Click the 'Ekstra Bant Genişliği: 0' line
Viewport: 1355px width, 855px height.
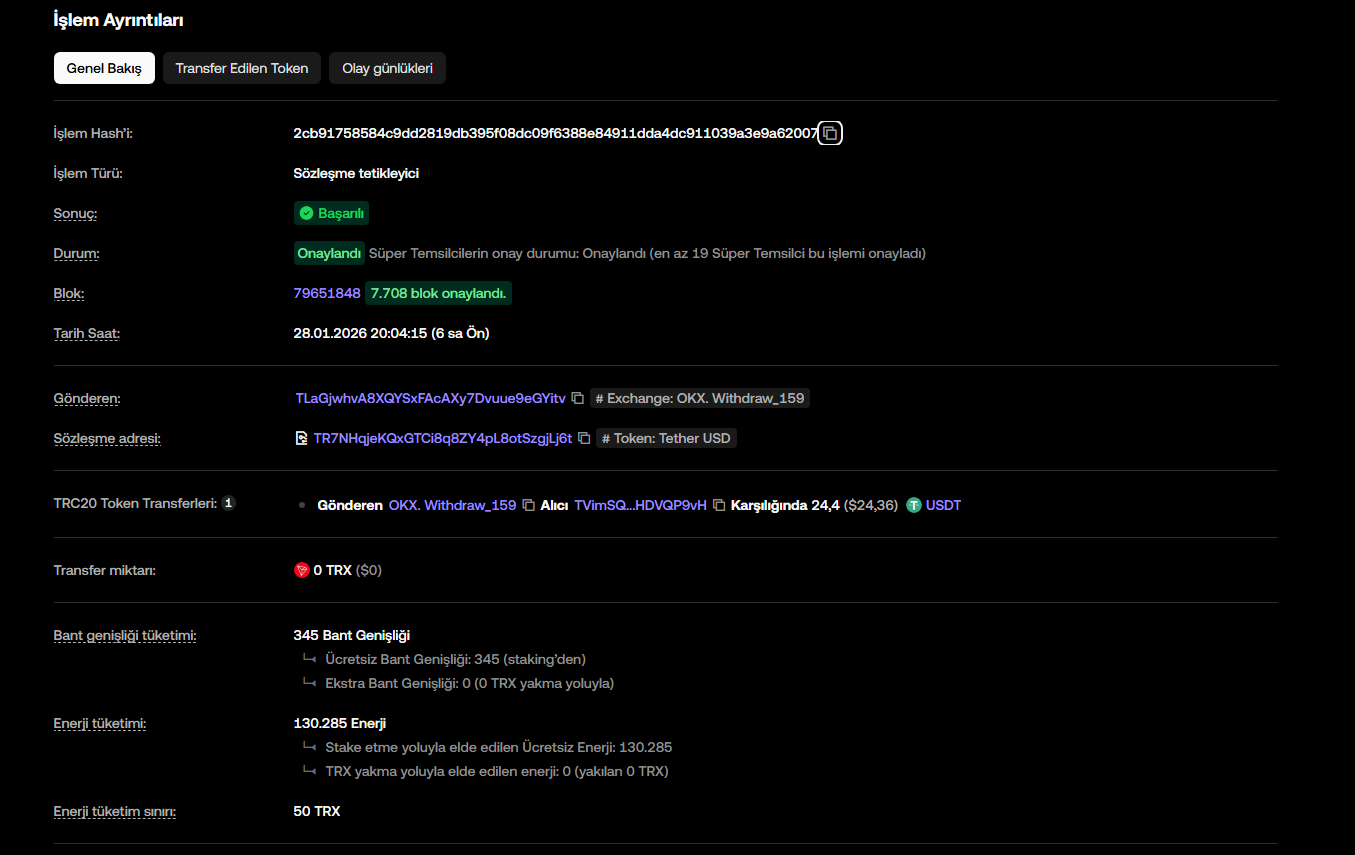pyautogui.click(x=469, y=683)
